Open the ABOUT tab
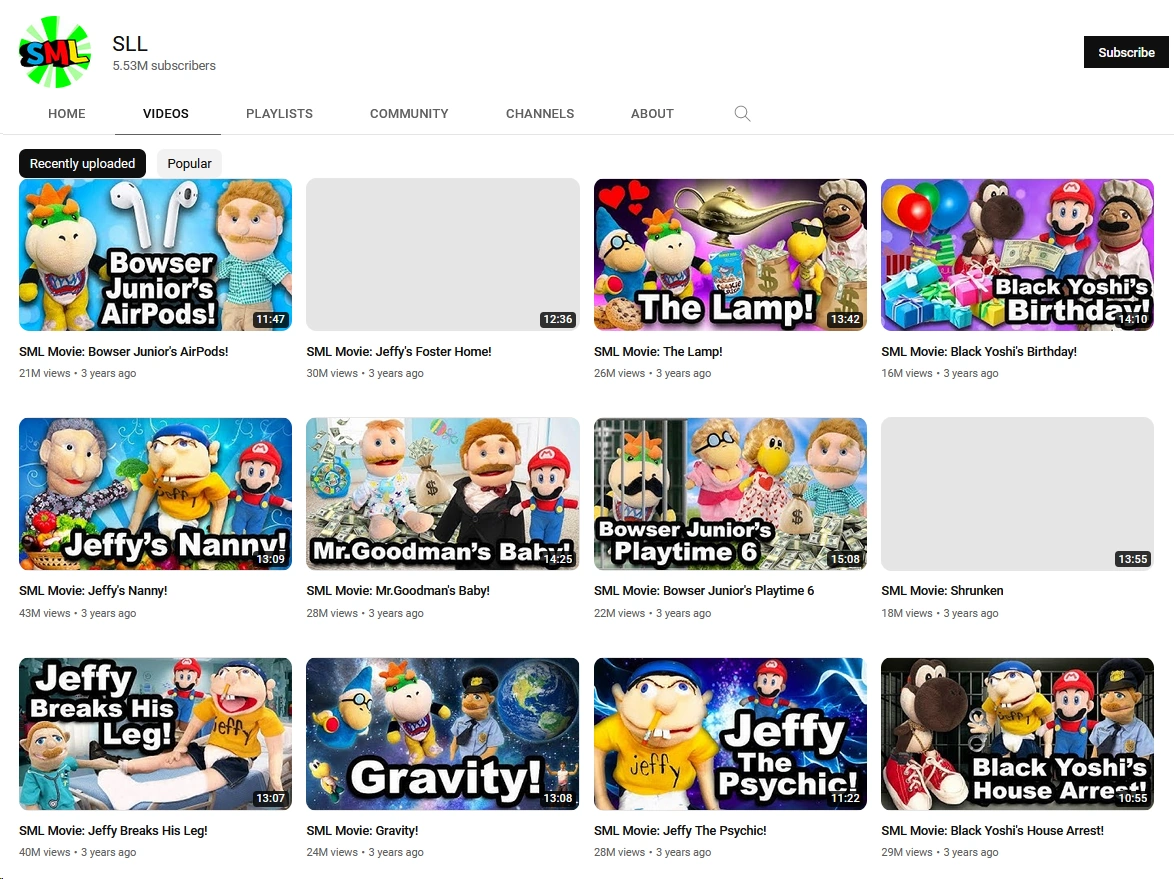The height and width of the screenshot is (879, 1174). click(652, 113)
